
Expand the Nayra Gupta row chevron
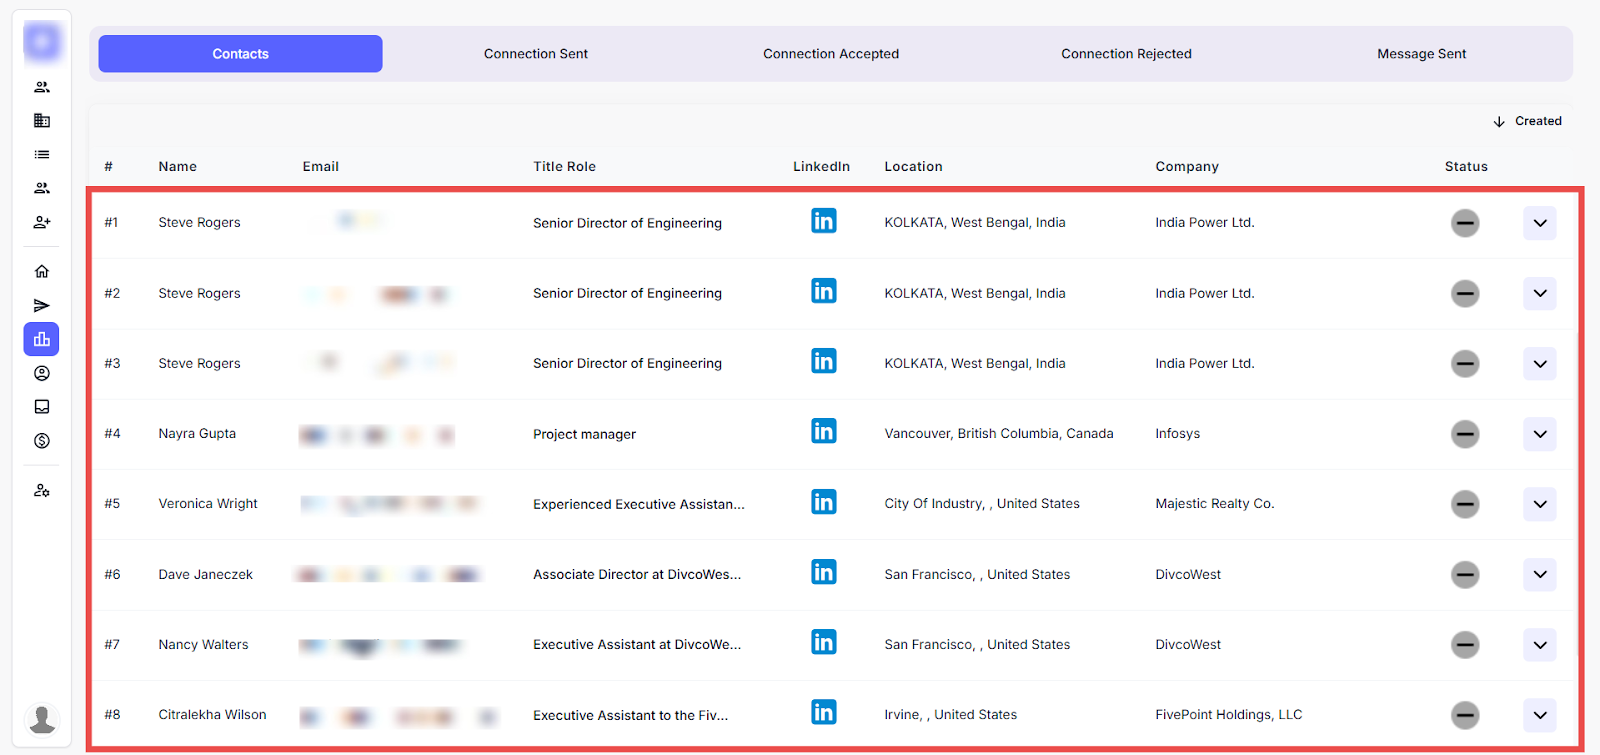[1539, 434]
